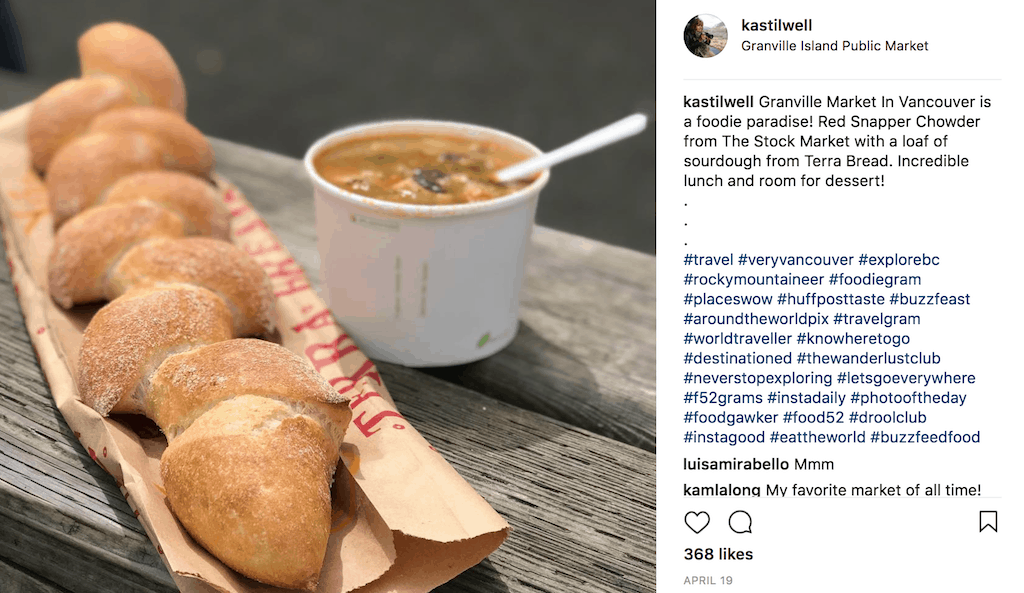Open the #veryvancouver hashtag
This screenshot has height=593, width=1024.
point(795,259)
